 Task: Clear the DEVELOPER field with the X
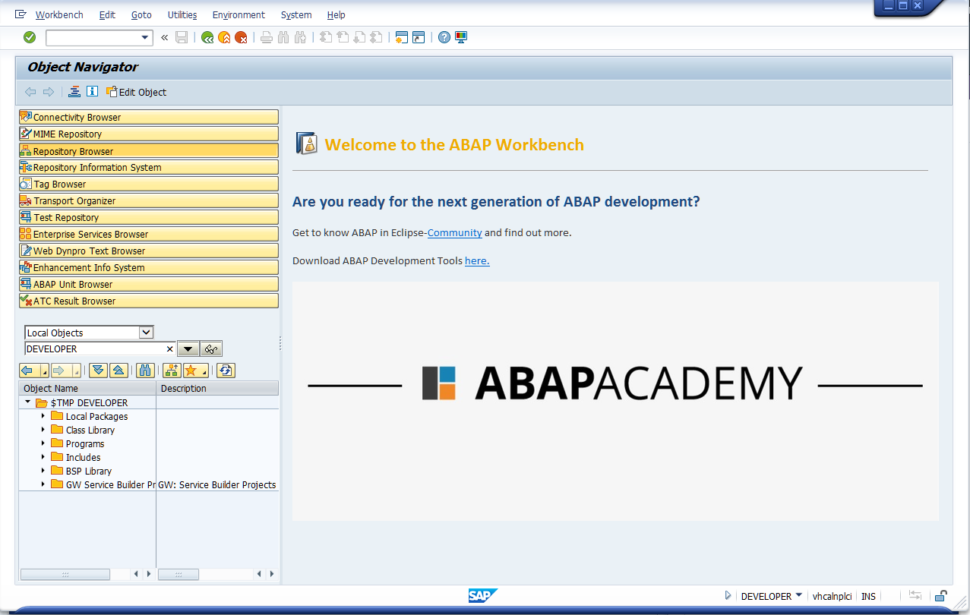(170, 349)
